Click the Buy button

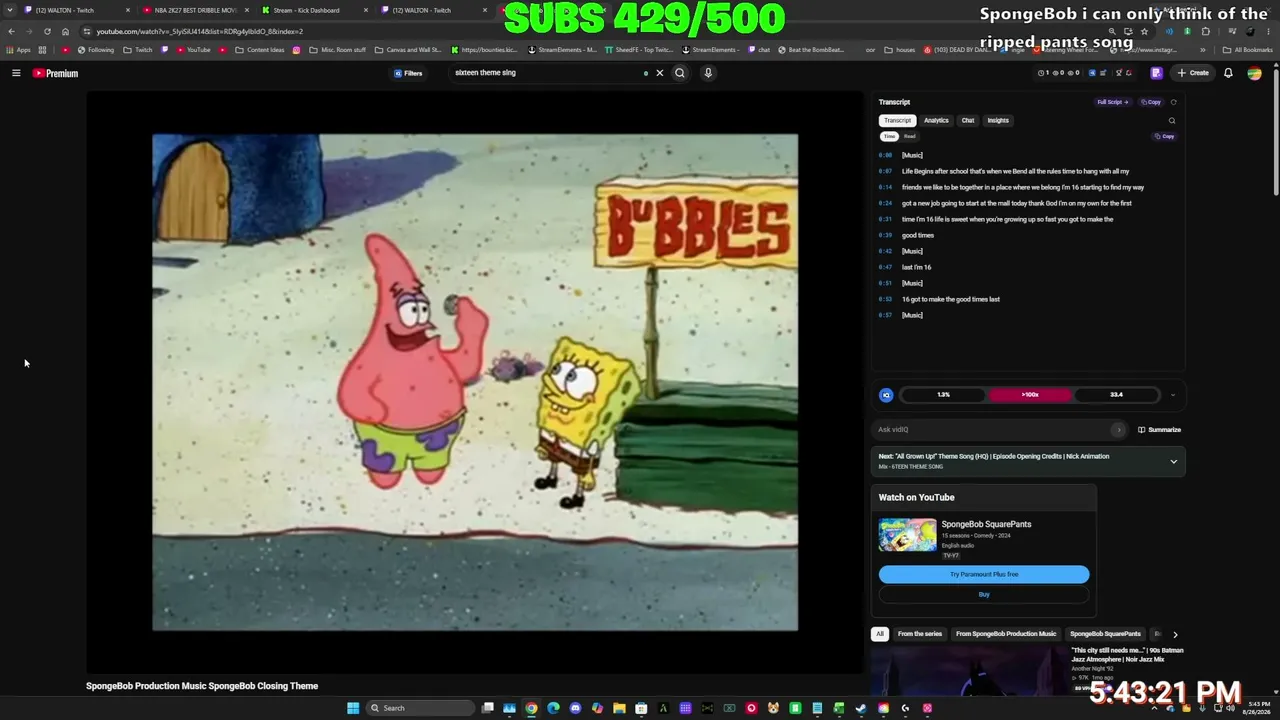click(984, 595)
